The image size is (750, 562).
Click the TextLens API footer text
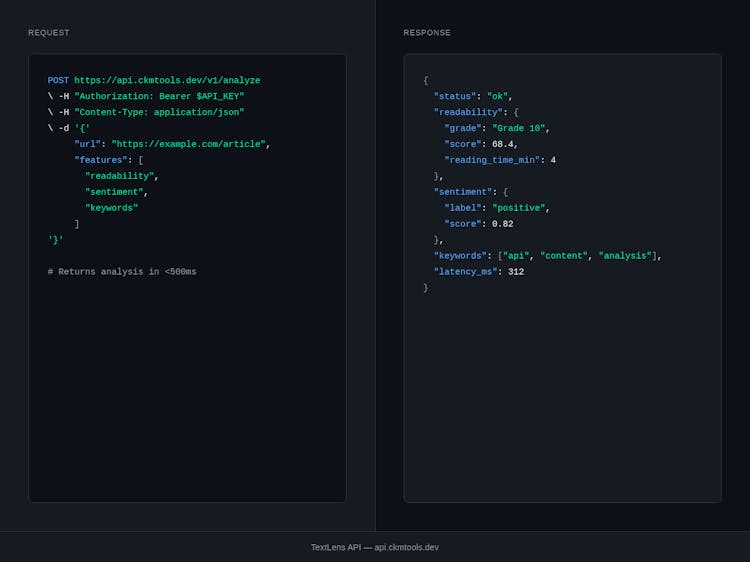pyautogui.click(x=374, y=547)
